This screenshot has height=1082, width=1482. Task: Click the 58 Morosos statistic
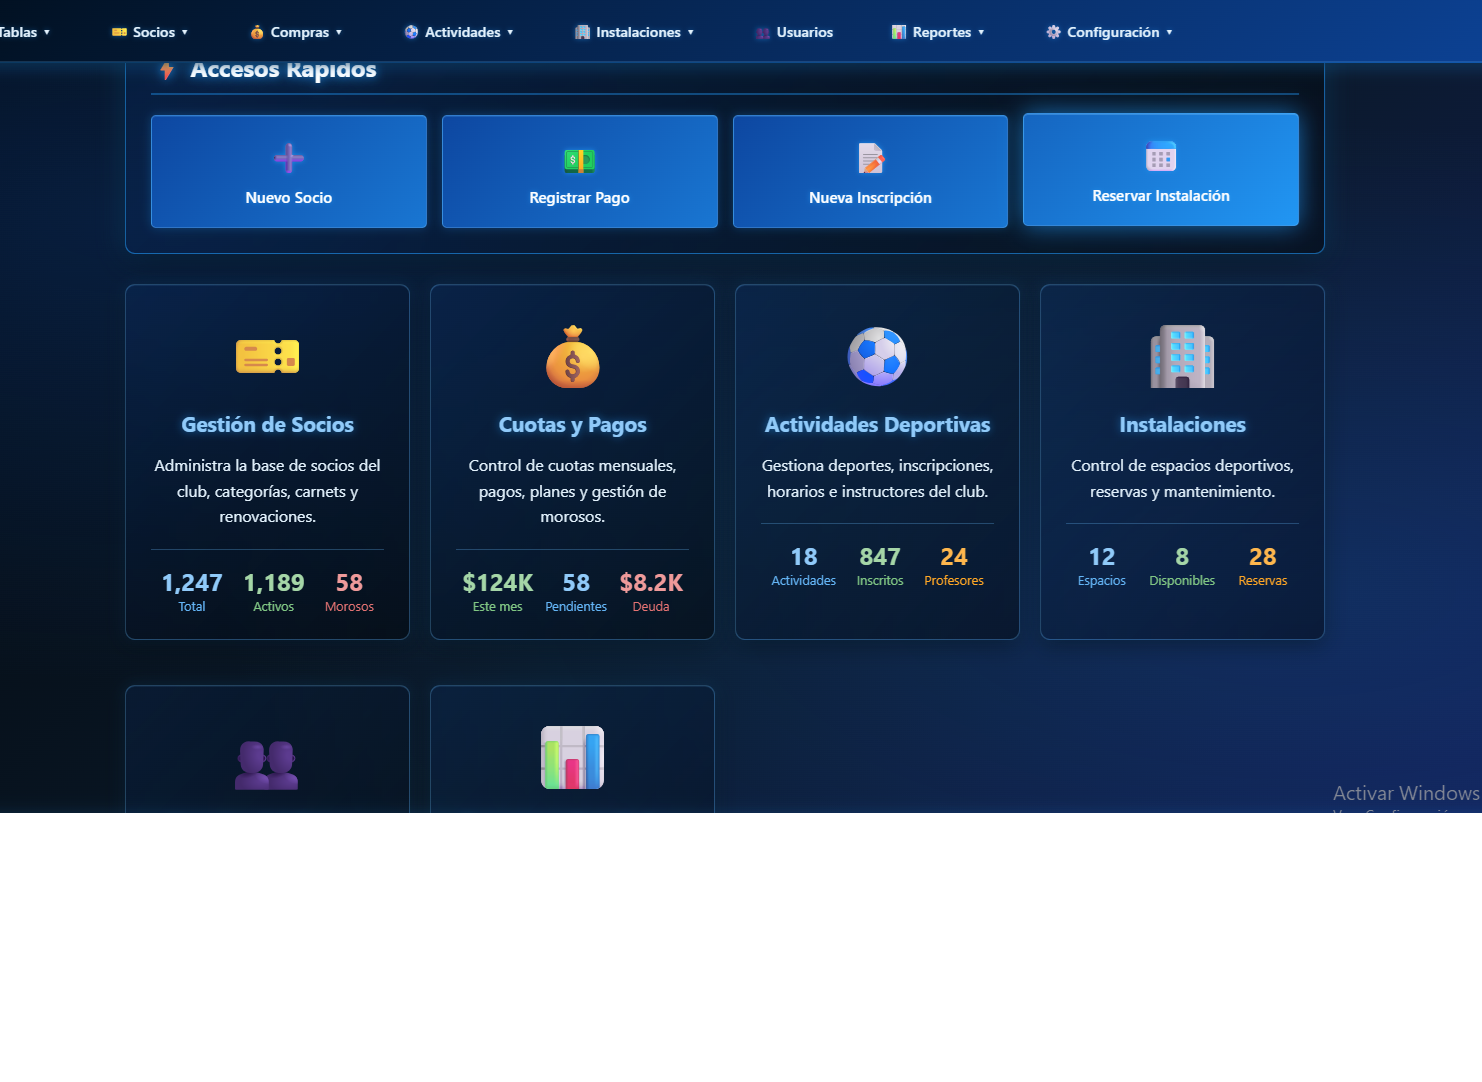349,592
